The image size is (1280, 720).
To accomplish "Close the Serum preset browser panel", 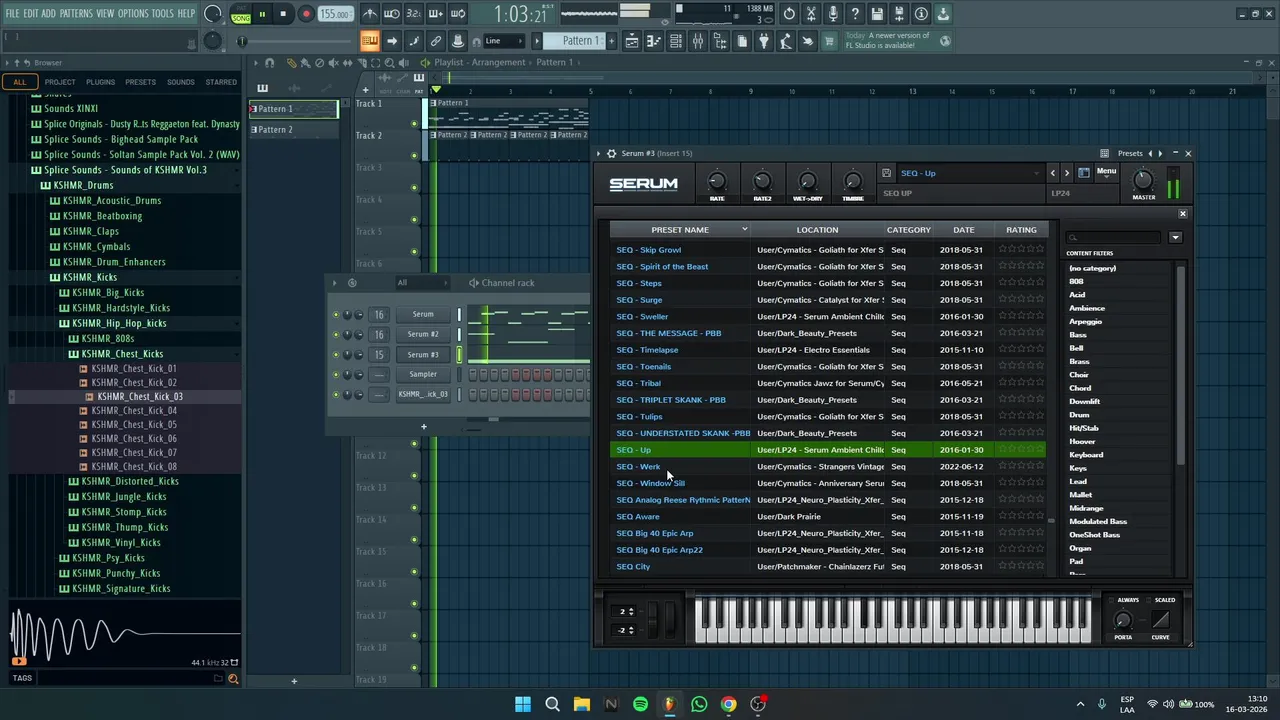I will (x=1182, y=214).
